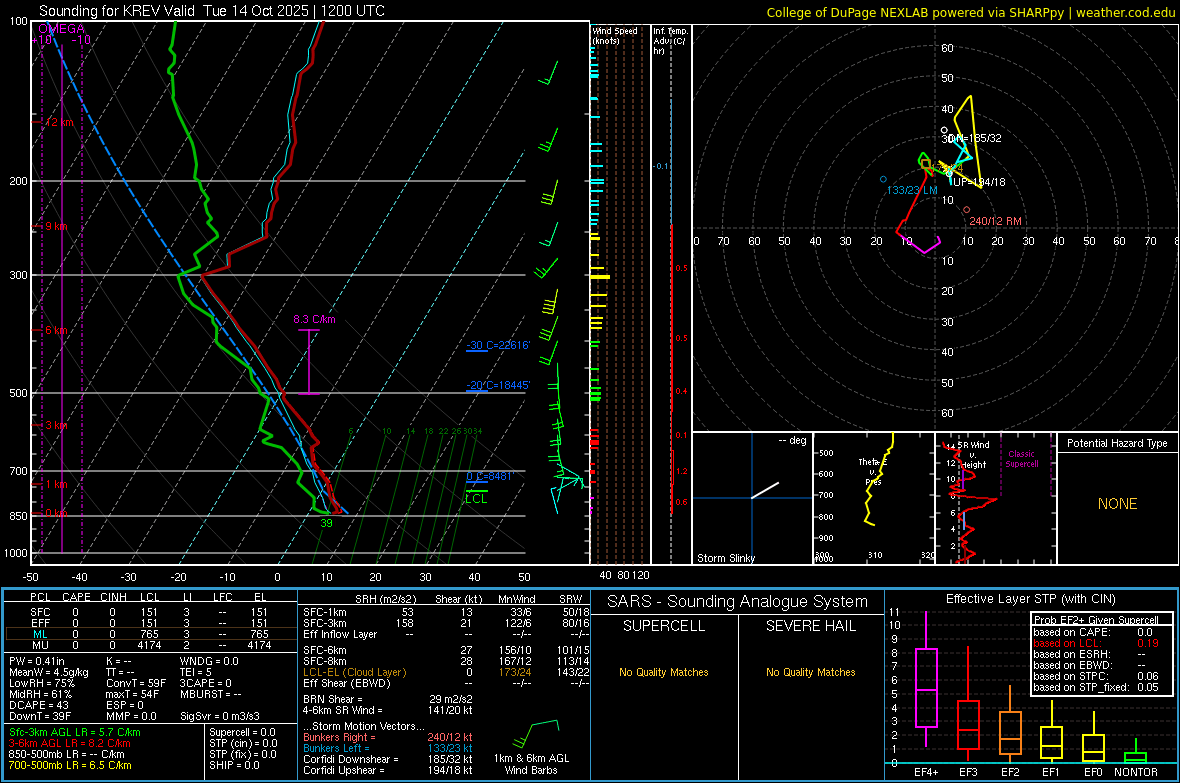1180x783 pixels.
Task: Click the 'SFC-1km' shear row
Action: tap(446, 612)
